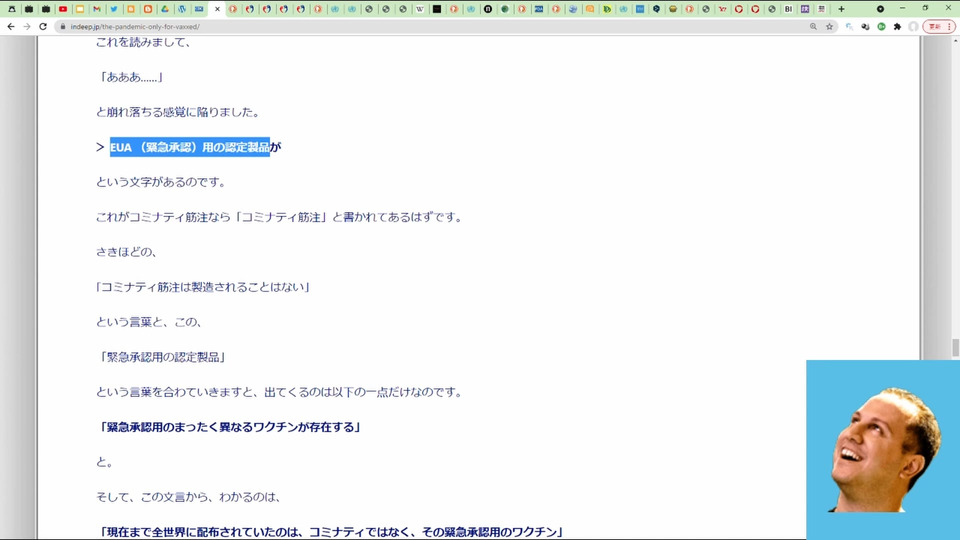Close the current indeep.jp tab
This screenshot has width=960, height=540.
click(217, 9)
